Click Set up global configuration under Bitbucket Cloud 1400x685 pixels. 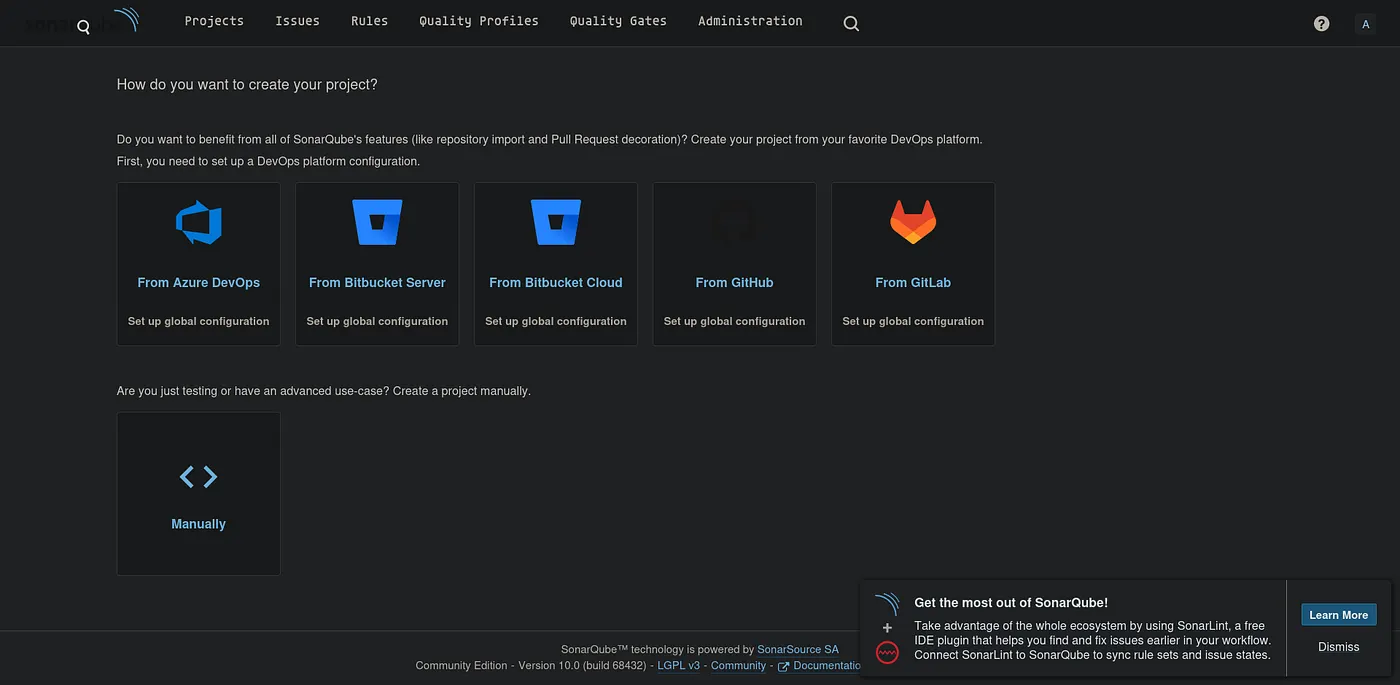point(556,321)
